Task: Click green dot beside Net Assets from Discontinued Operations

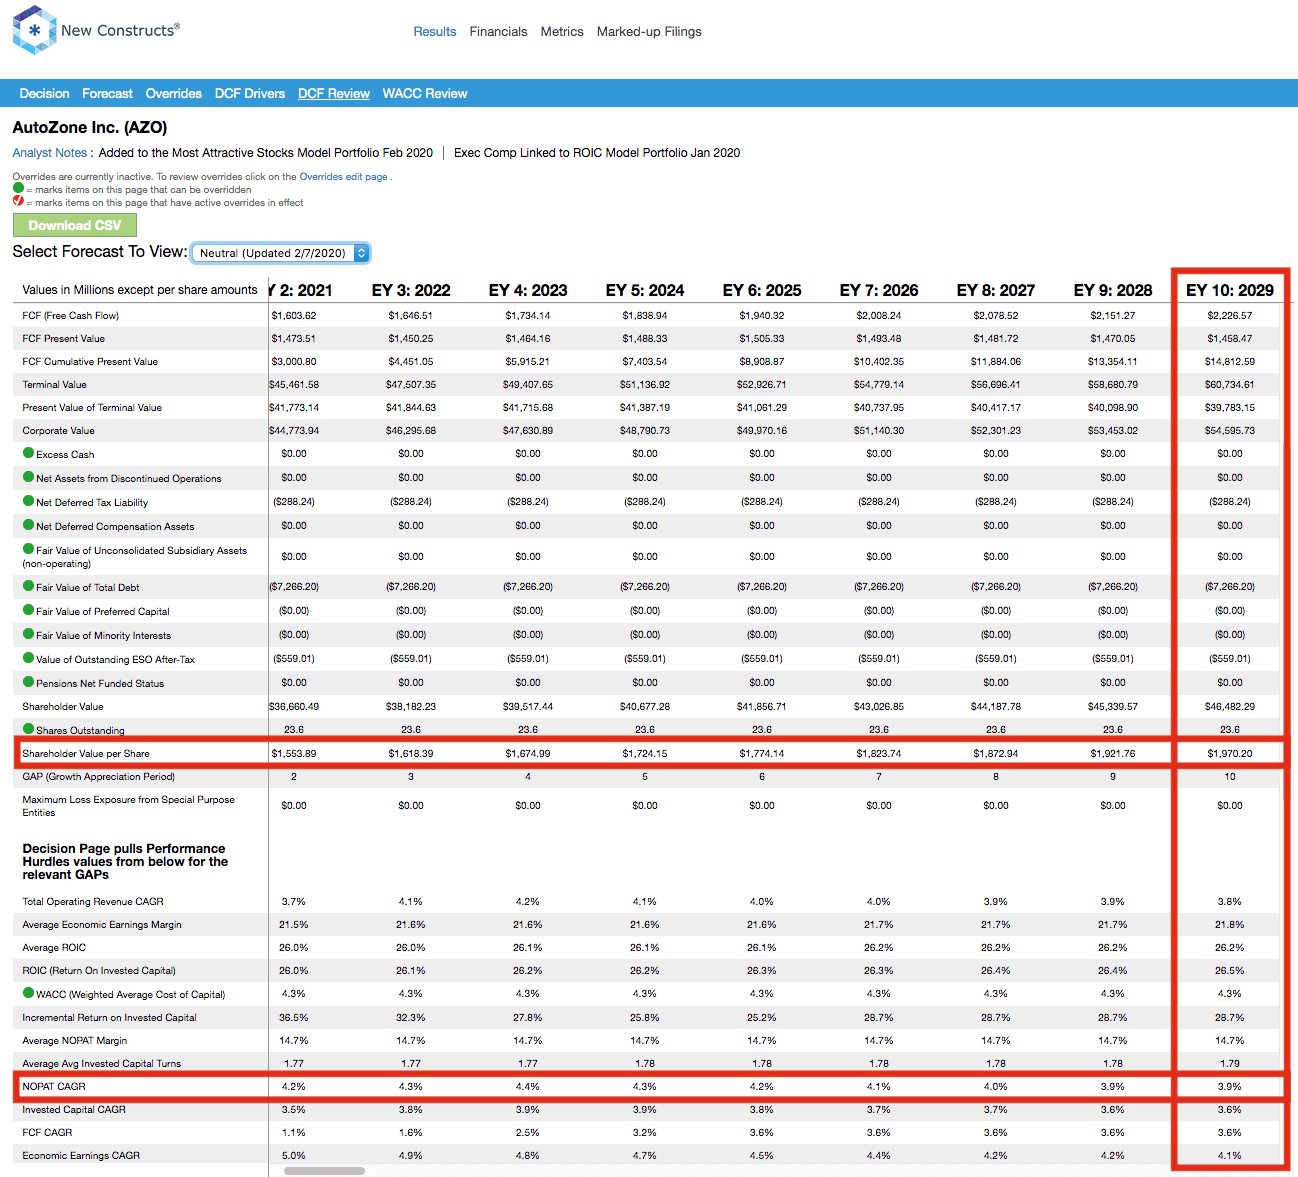Action: (x=29, y=477)
